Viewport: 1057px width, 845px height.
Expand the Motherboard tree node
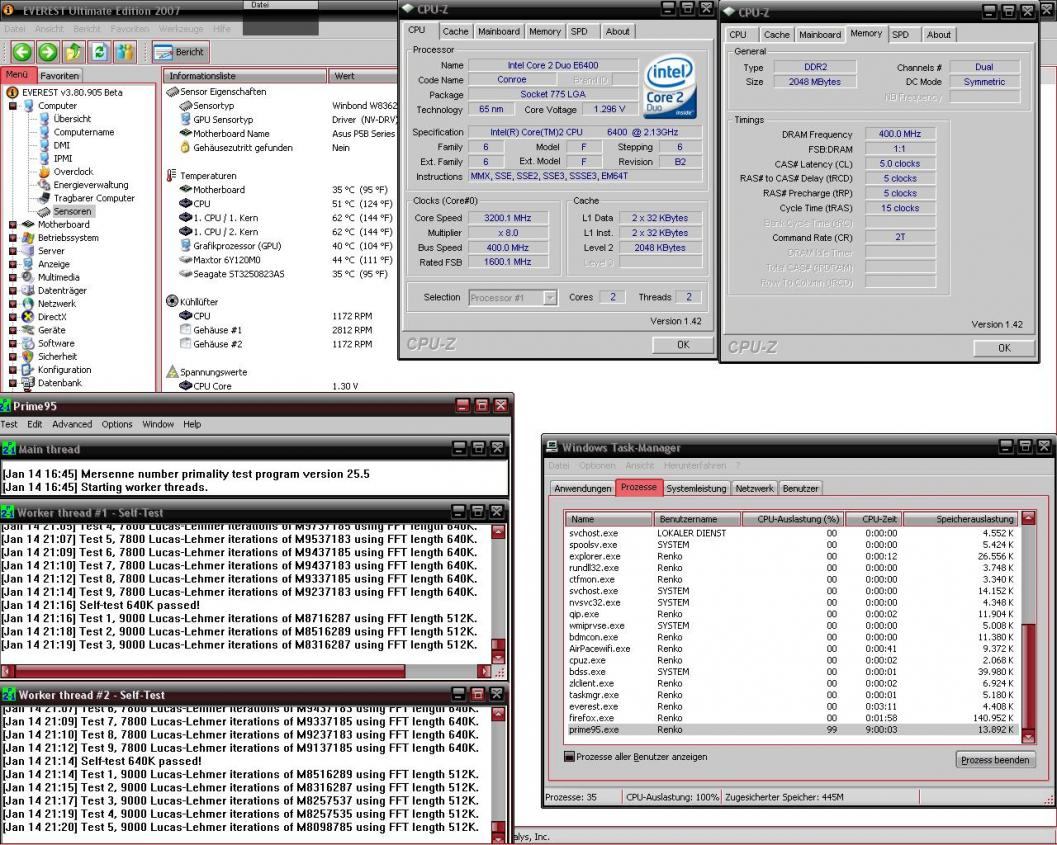click(x=13, y=224)
